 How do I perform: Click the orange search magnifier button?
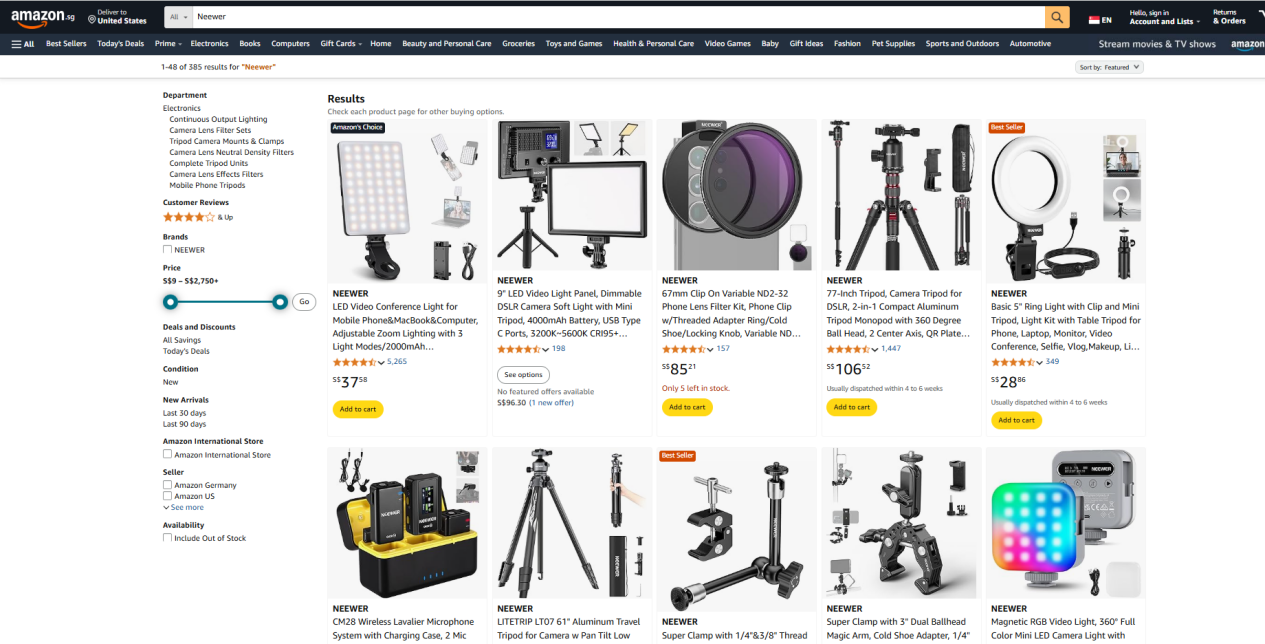1057,17
